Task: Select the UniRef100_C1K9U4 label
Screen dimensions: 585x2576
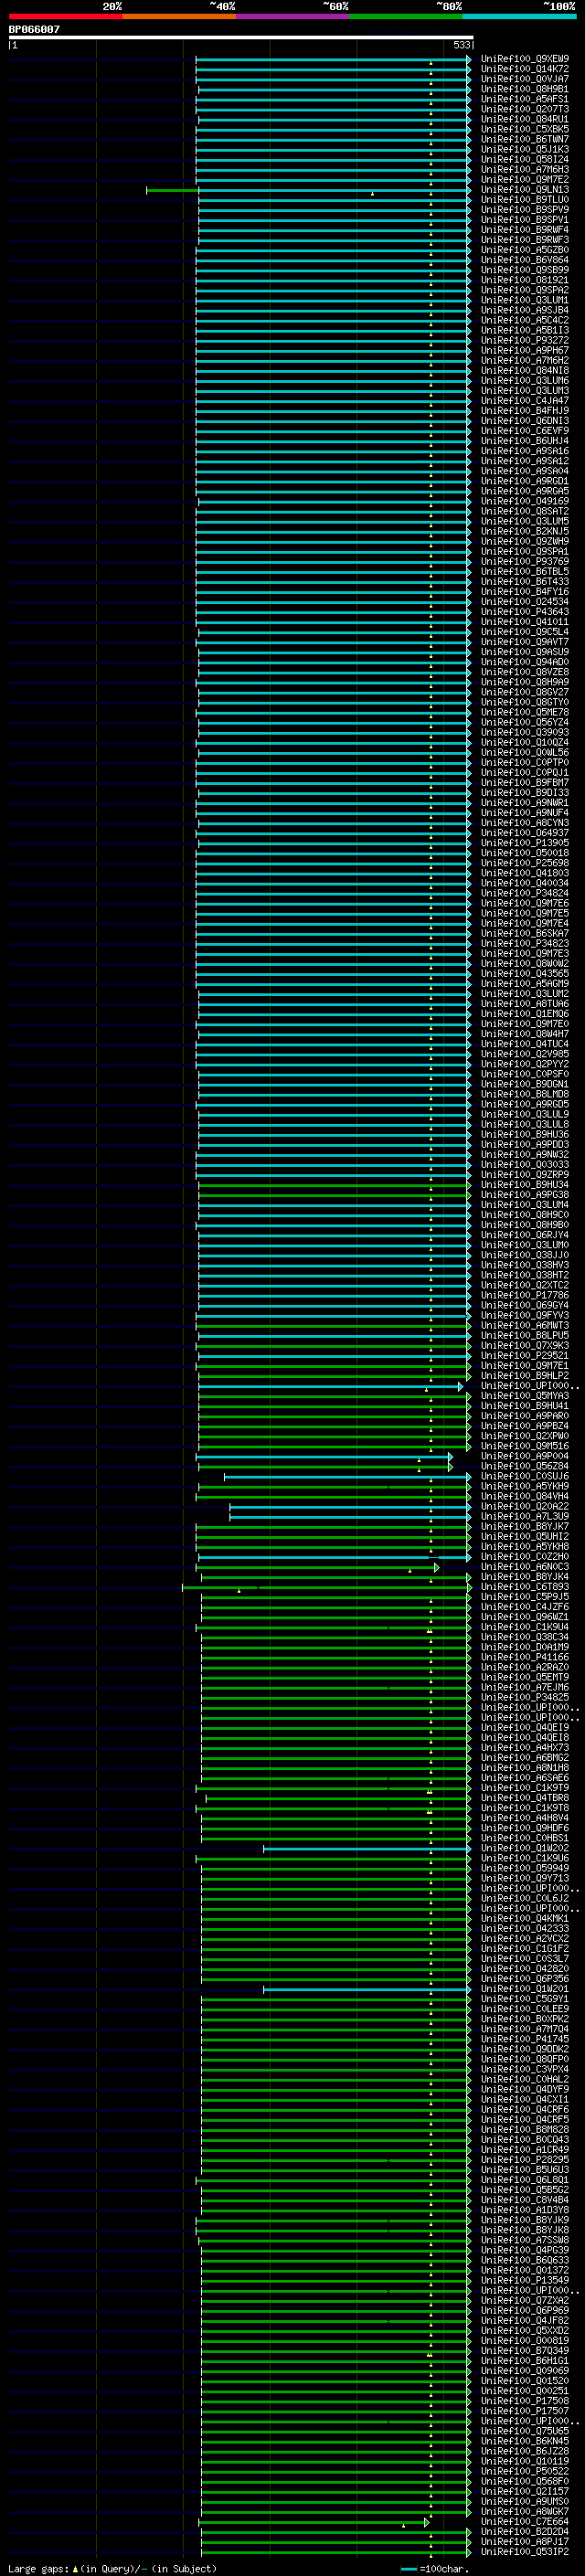Action: pos(525,1627)
